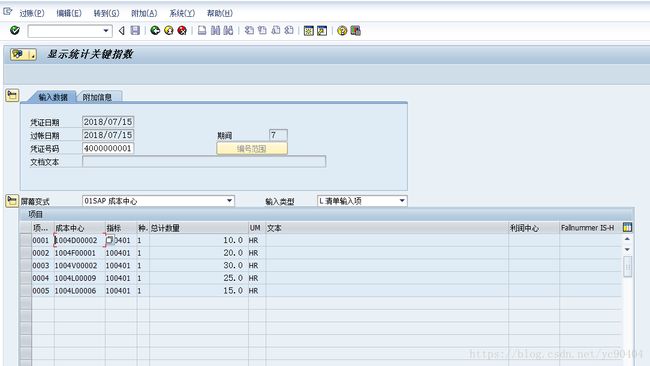Click cost center cell 1004D00002
The height and width of the screenshot is (366, 650).
click(x=79, y=240)
